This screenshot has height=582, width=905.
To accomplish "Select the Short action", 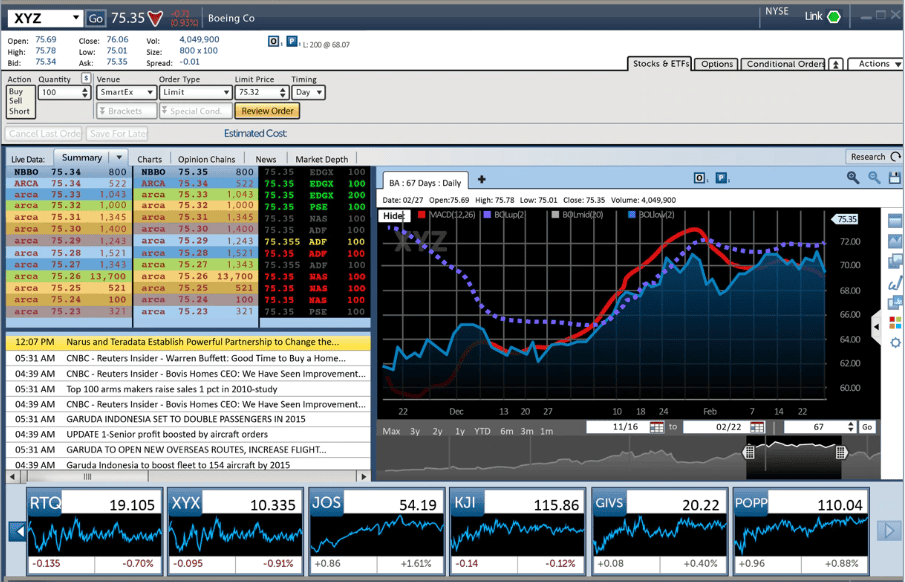I will point(19,111).
